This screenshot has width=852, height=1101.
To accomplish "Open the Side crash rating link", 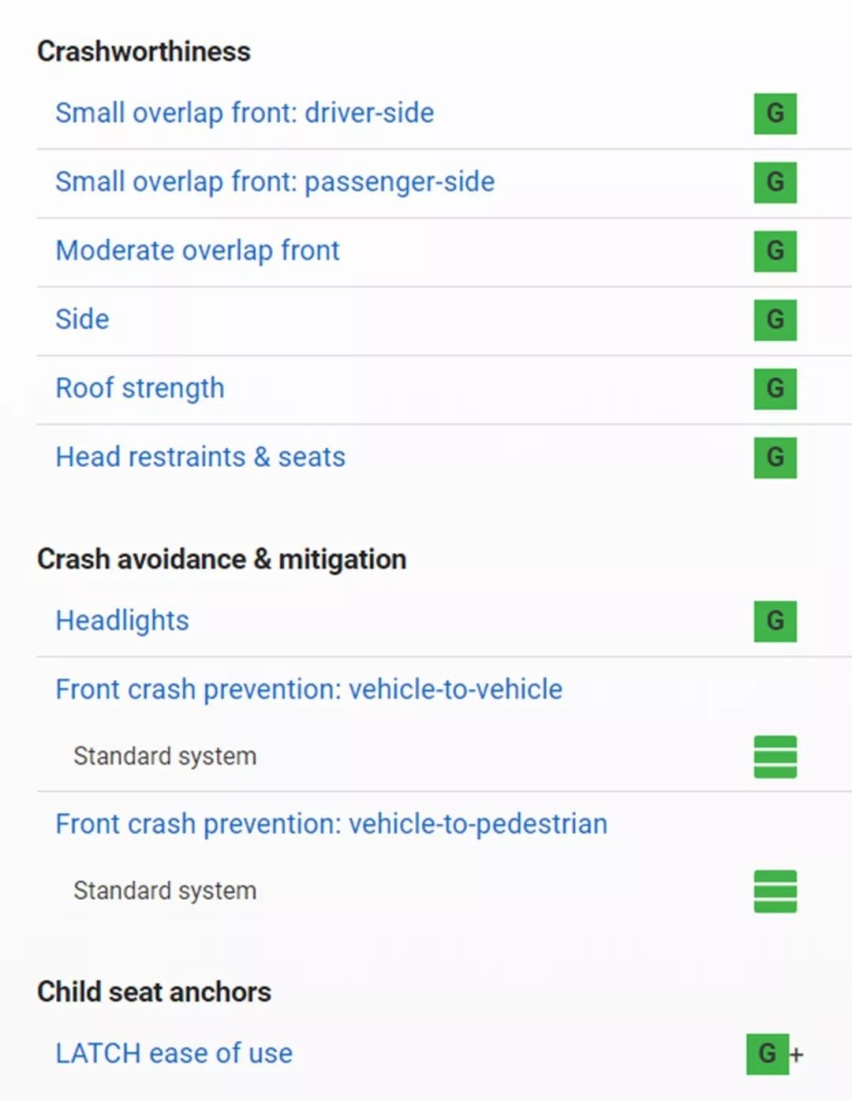I will (x=82, y=319).
